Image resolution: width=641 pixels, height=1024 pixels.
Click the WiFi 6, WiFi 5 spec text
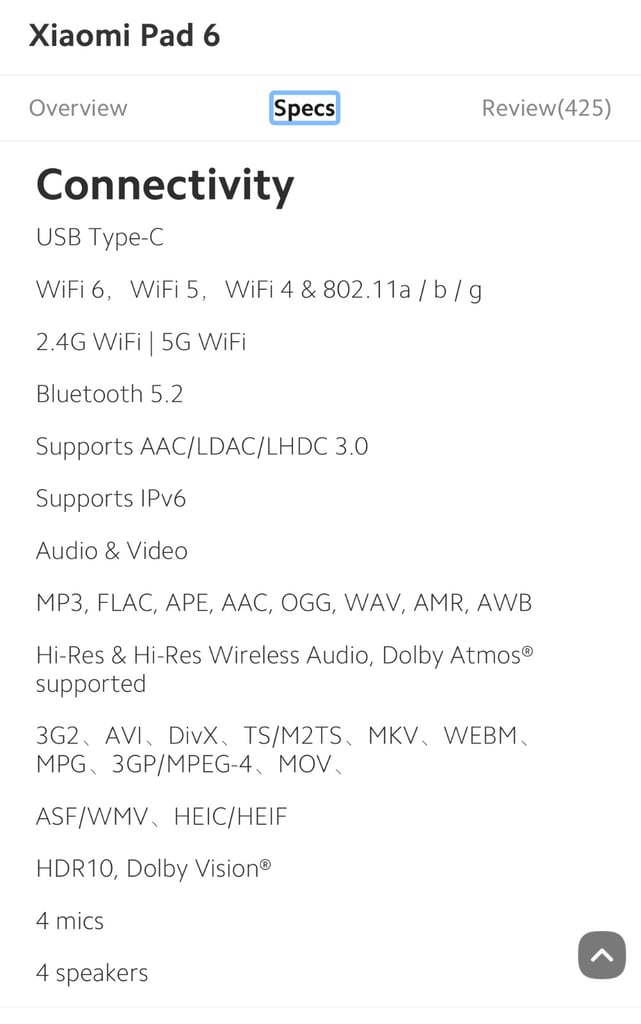pos(259,289)
